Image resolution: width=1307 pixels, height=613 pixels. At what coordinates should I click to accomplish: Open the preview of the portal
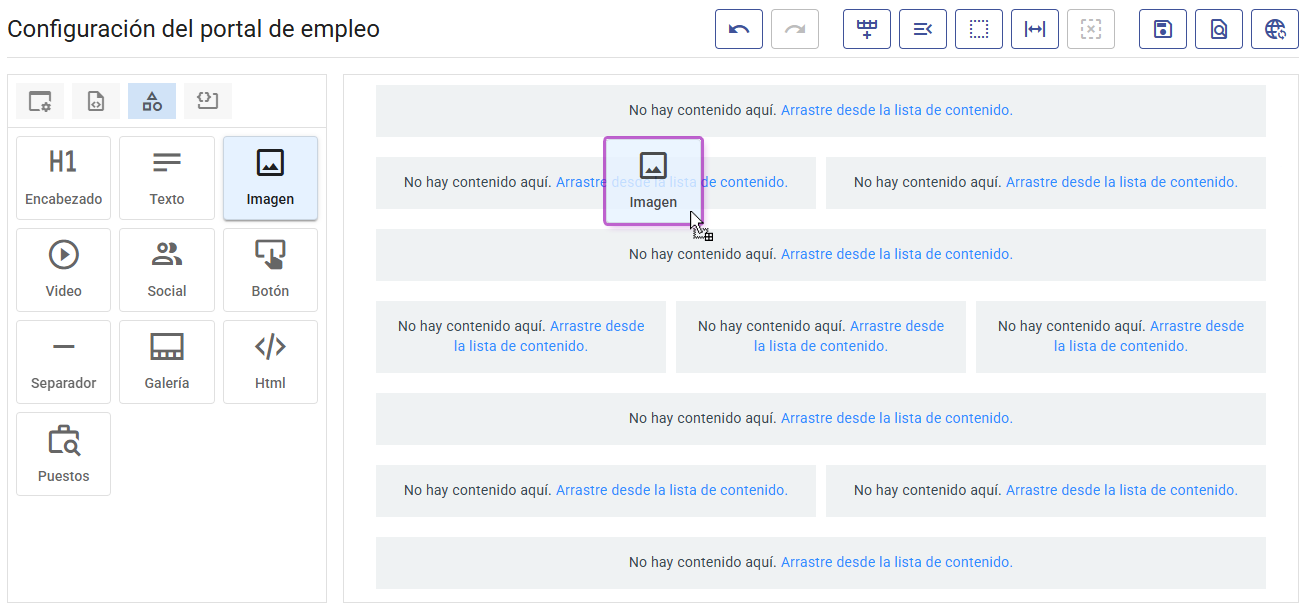pyautogui.click(x=1218, y=29)
